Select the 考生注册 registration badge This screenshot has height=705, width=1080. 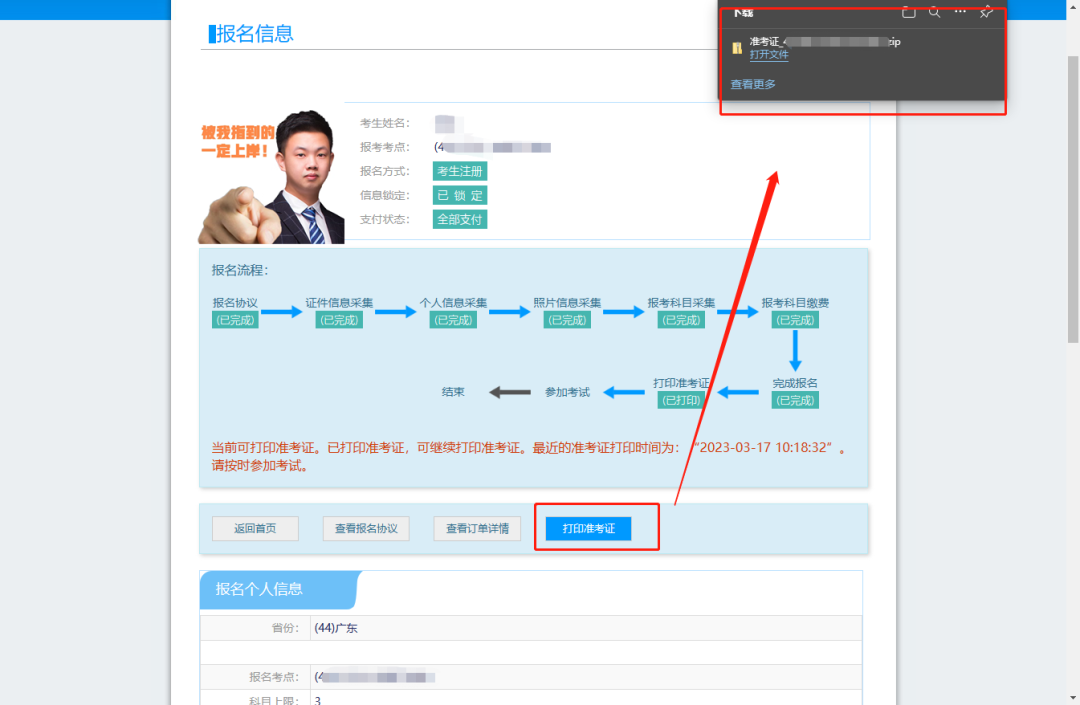tap(459, 170)
